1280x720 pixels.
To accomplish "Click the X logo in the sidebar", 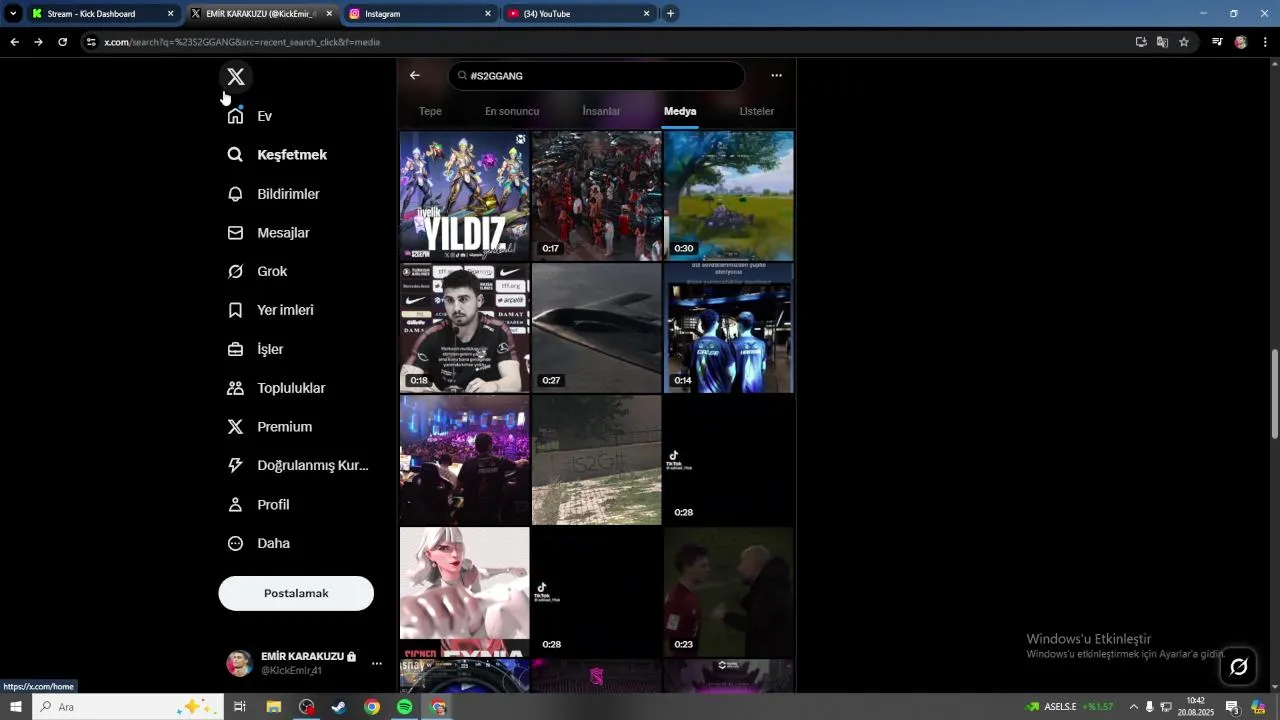I will [x=235, y=77].
